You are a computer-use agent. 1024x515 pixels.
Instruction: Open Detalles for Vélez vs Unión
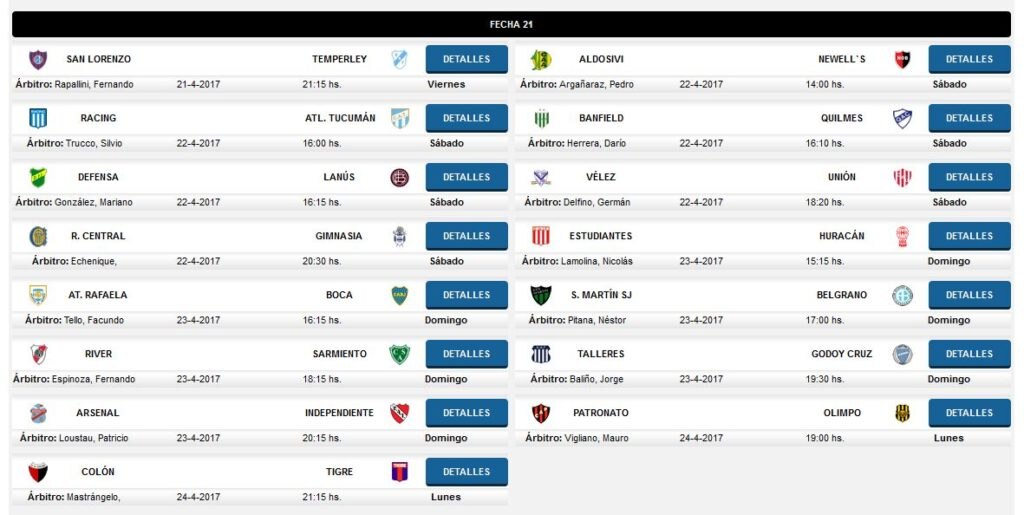pyautogui.click(x=969, y=177)
